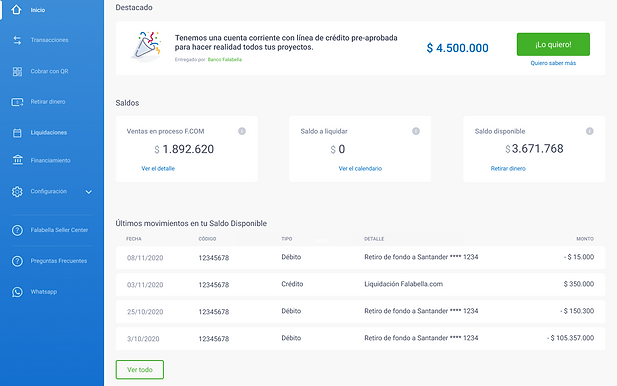Click Banco Falabella link
The height and width of the screenshot is (386, 617).
click(x=225, y=59)
